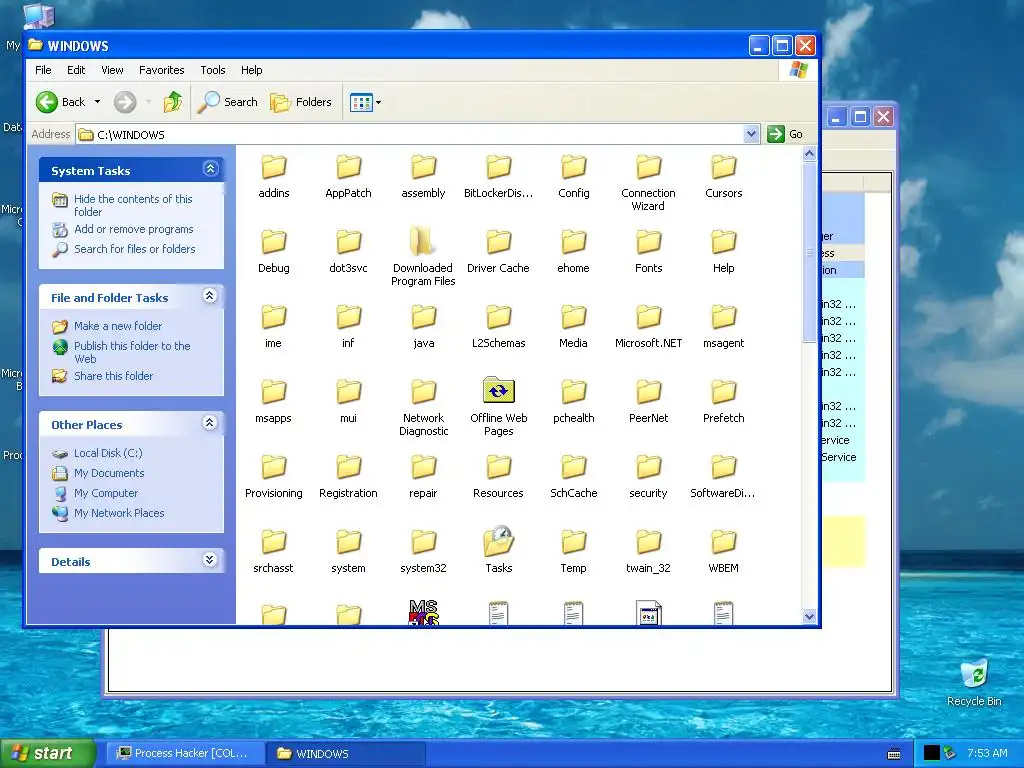Select the Fonts folder icon
The image size is (1024, 768).
[x=648, y=242]
